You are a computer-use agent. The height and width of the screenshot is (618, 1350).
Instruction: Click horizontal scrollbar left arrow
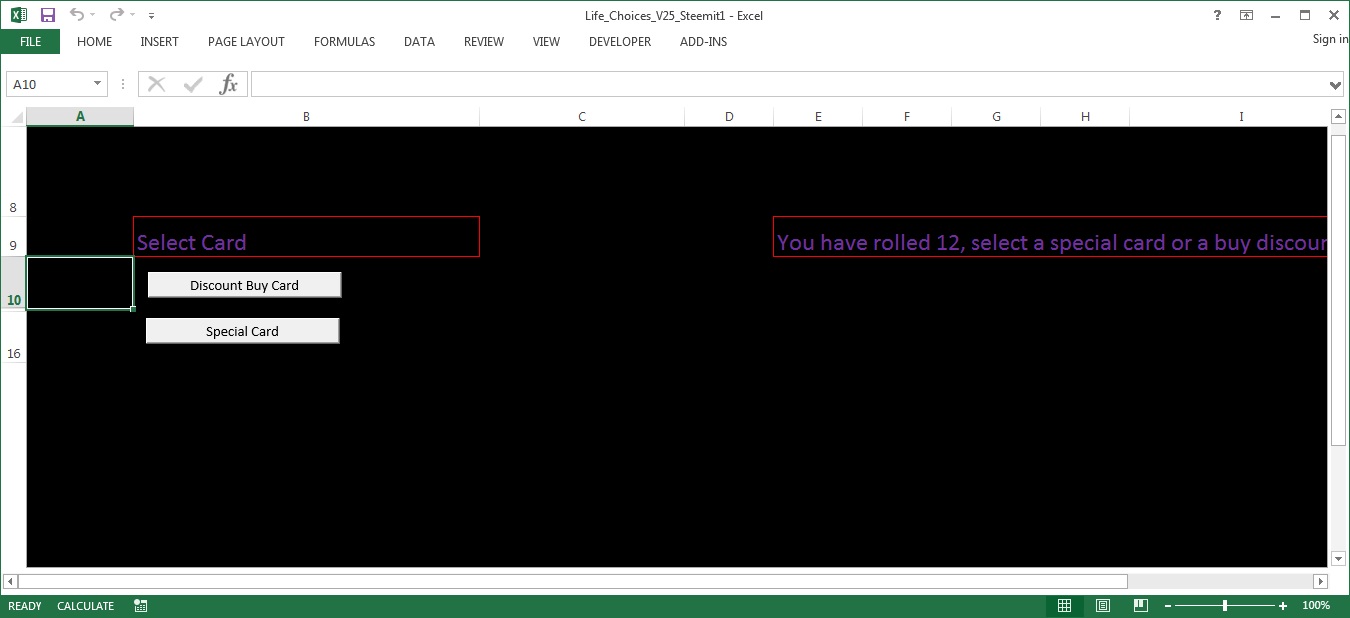click(x=10, y=581)
